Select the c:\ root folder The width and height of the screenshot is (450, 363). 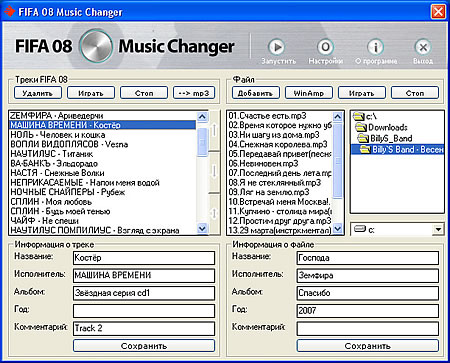(x=365, y=116)
